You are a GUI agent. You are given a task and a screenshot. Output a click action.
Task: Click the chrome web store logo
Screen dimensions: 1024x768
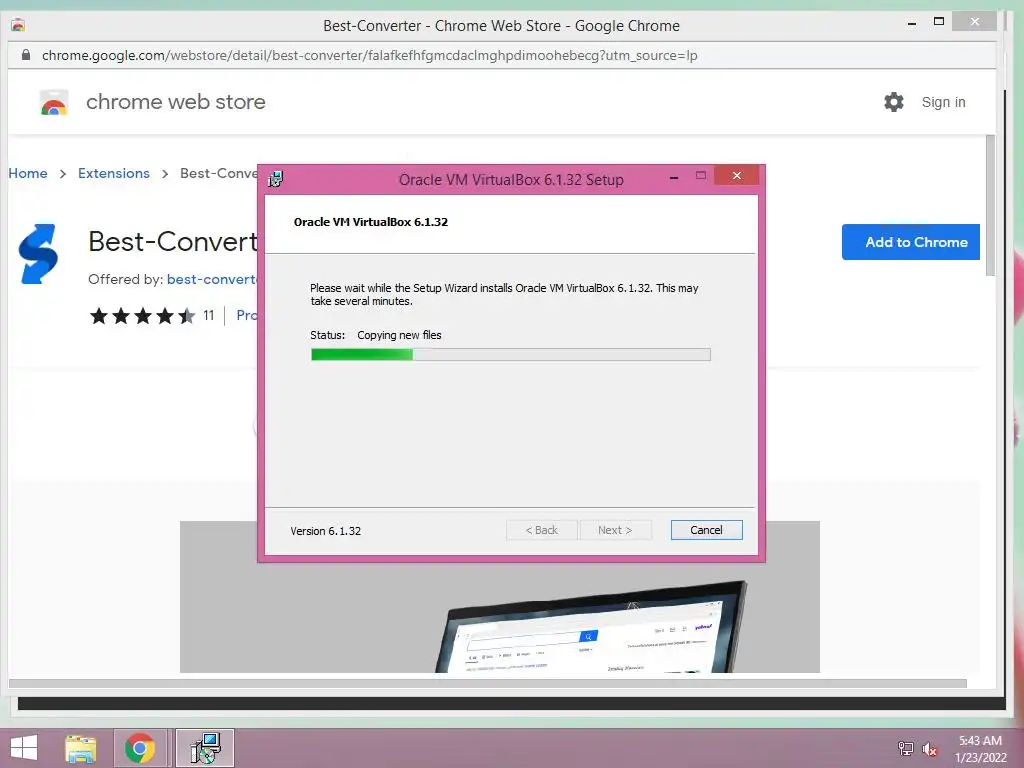pyautogui.click(x=54, y=103)
